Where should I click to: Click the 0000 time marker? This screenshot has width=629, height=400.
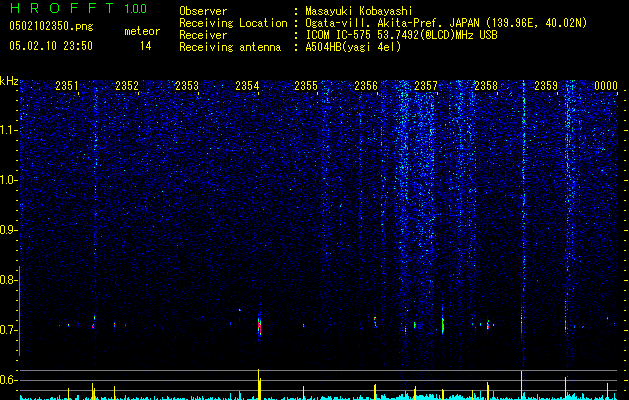click(x=606, y=86)
